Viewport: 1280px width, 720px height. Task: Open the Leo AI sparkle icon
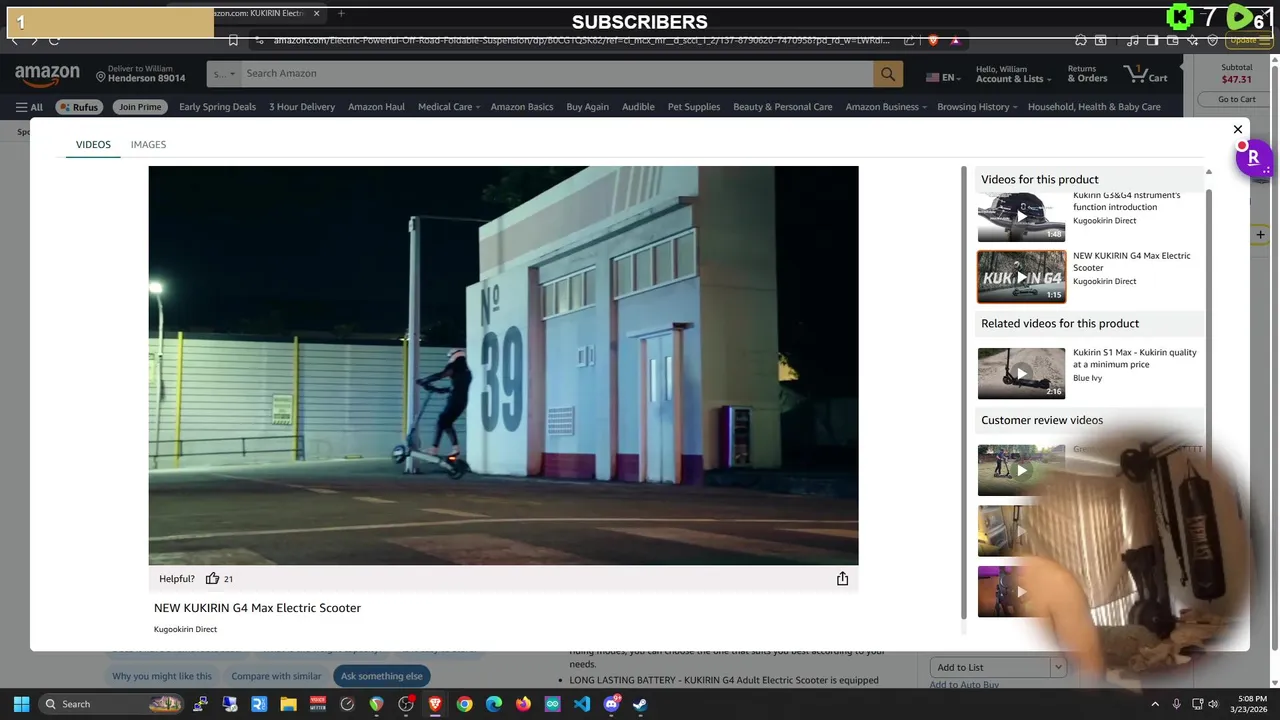coord(1194,40)
